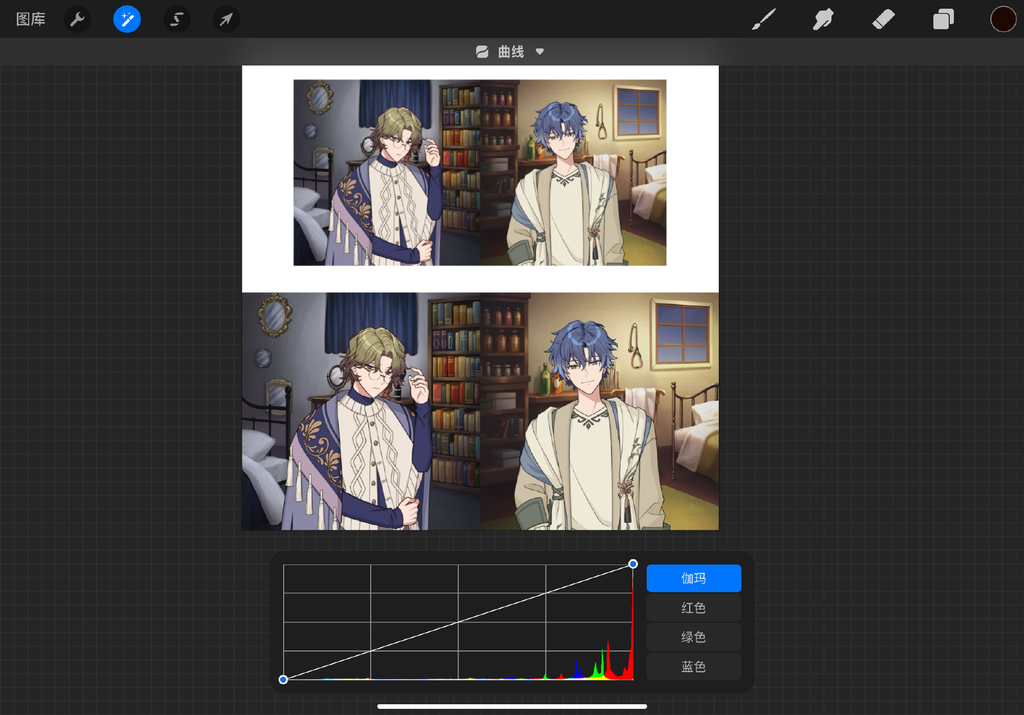This screenshot has height=715, width=1024.
Task: Tap the home indicator bar at bottom
Action: tap(512, 706)
